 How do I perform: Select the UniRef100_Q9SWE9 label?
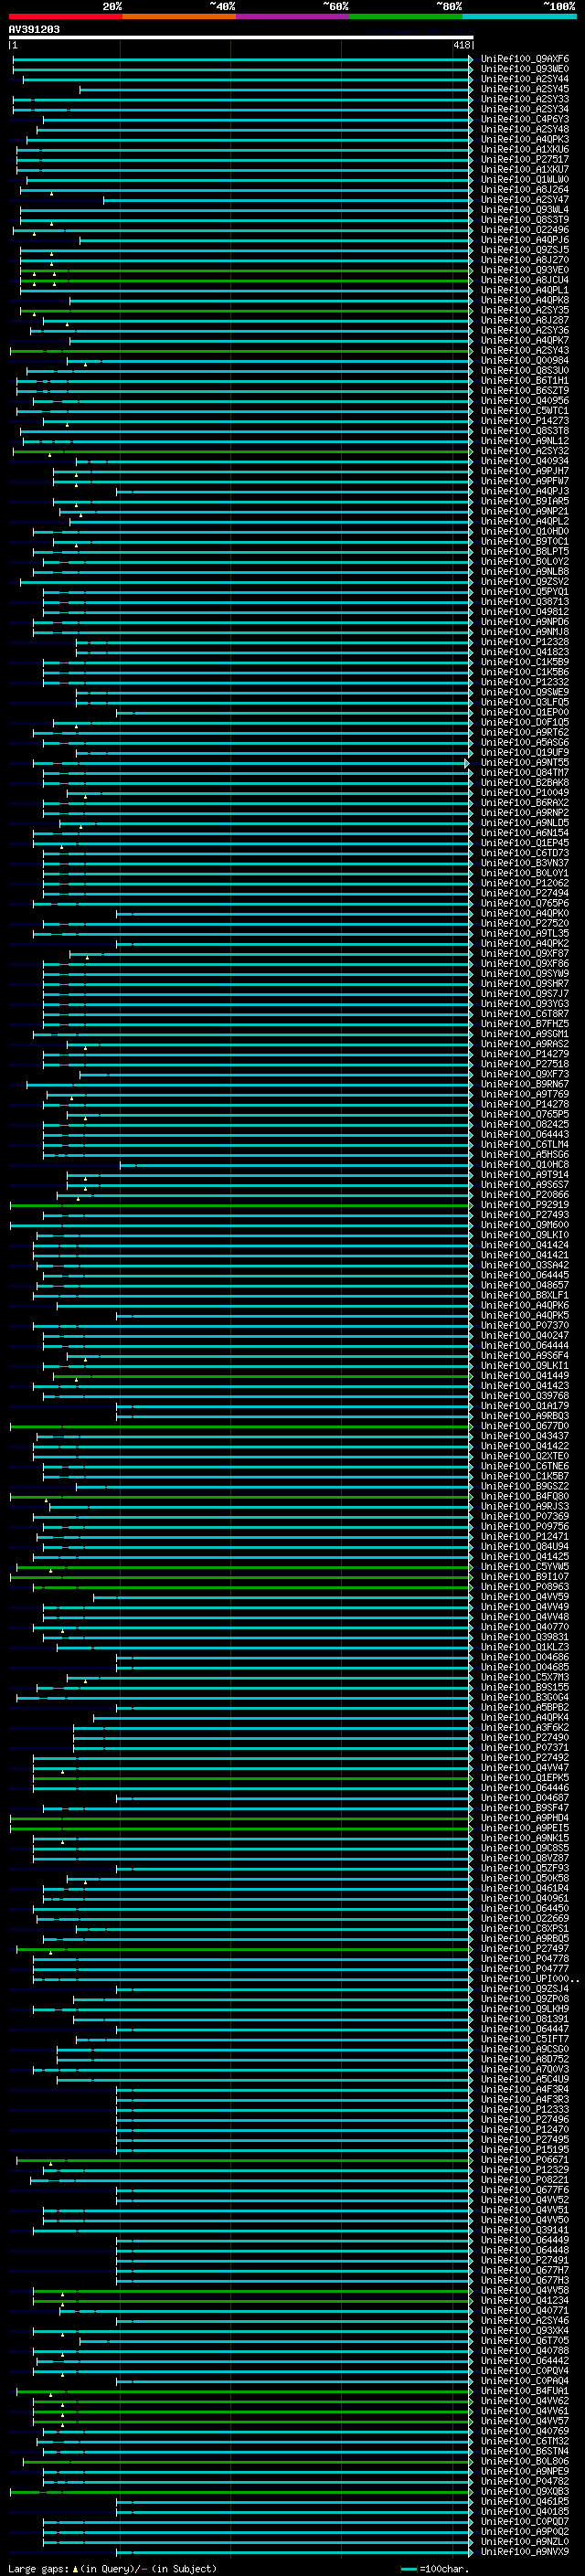tap(525, 692)
